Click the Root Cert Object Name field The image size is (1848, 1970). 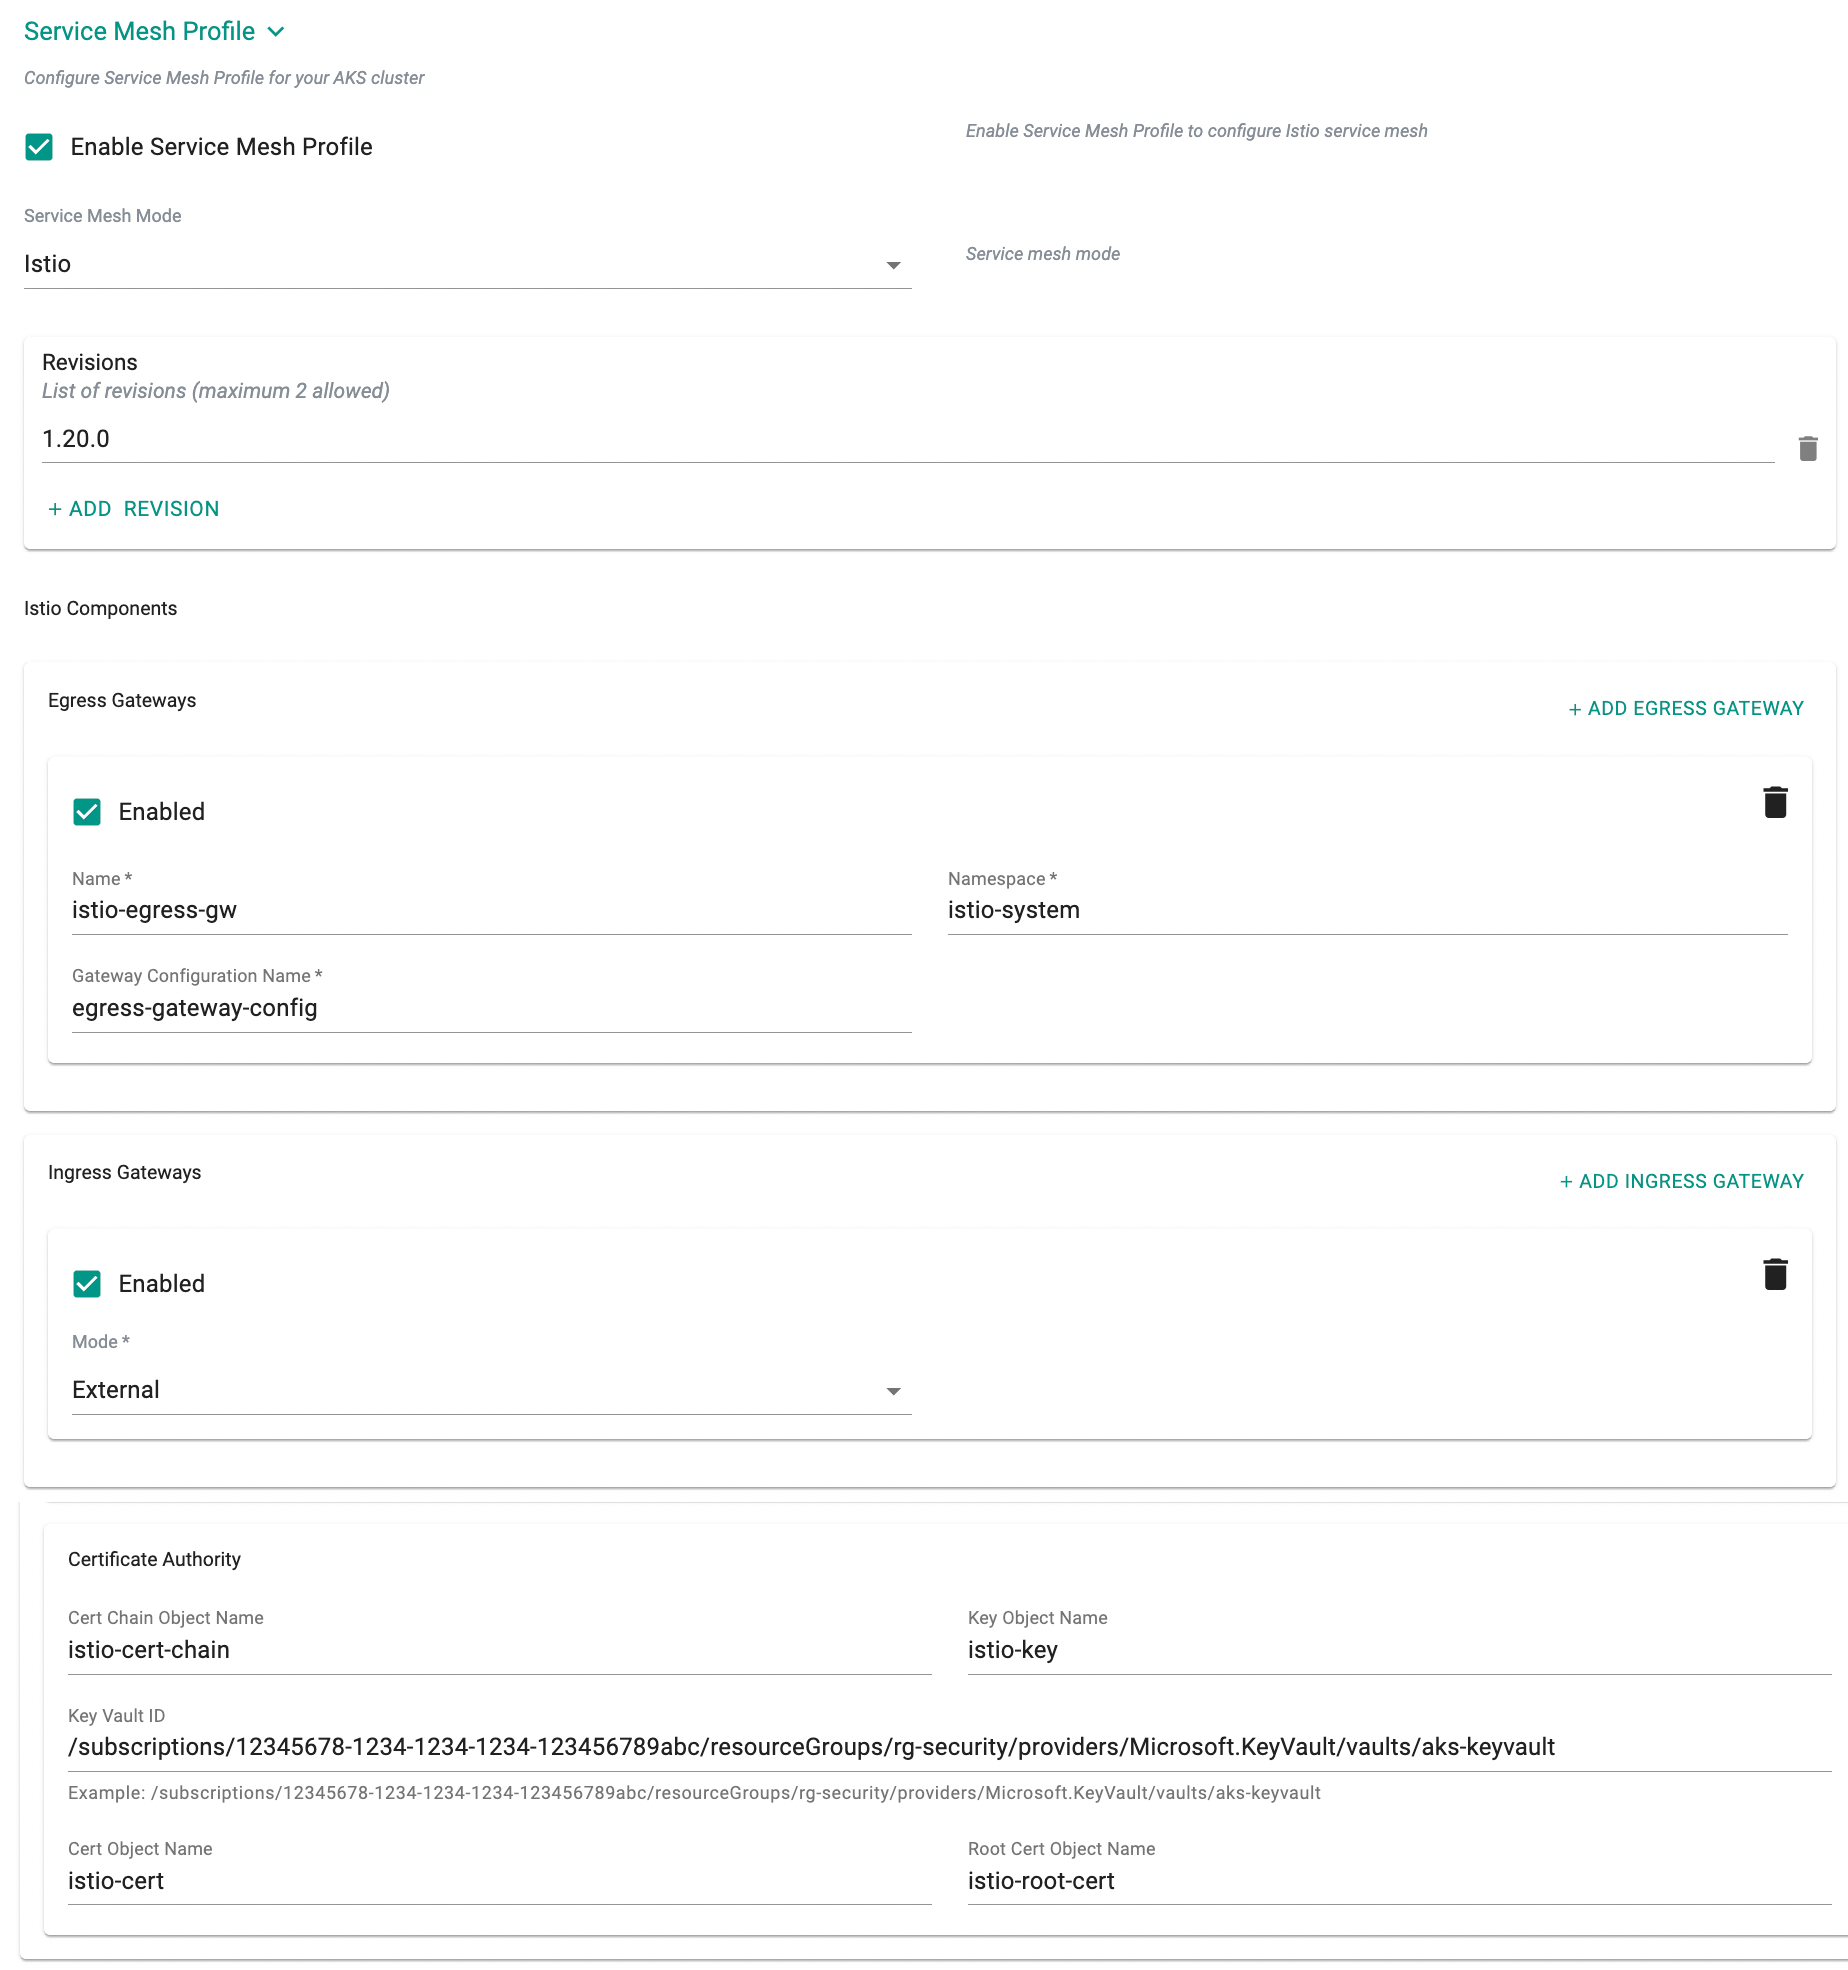(1398, 1882)
